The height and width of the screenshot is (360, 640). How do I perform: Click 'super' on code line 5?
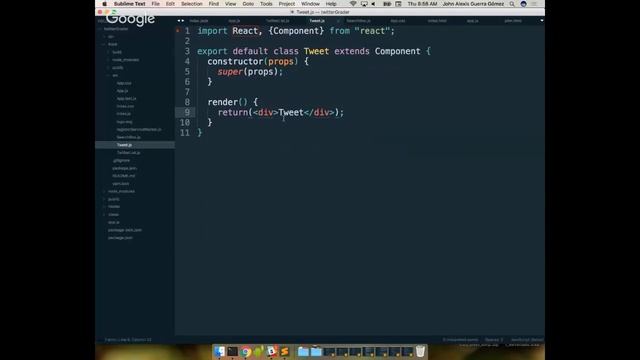(x=230, y=72)
